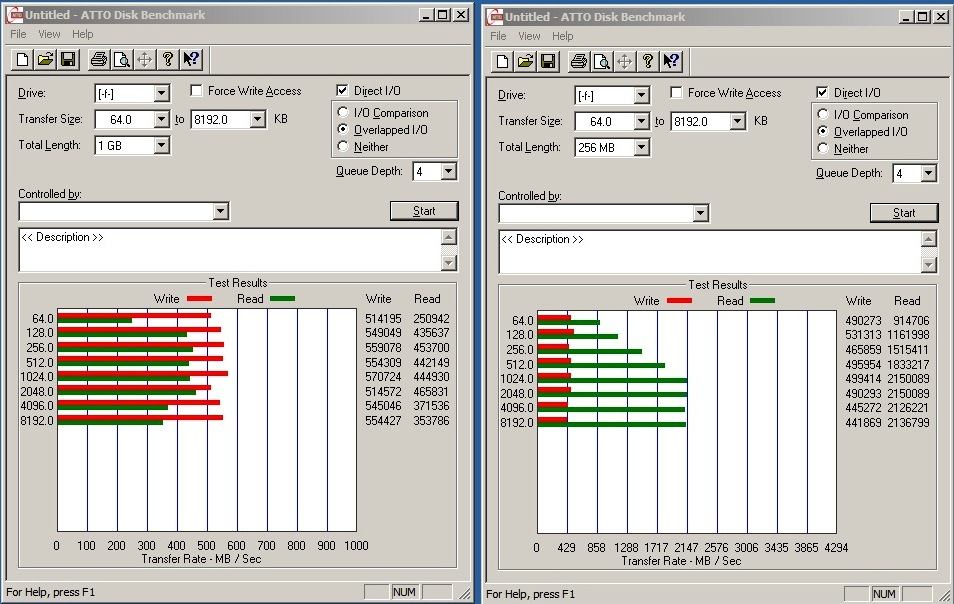Image resolution: width=954 pixels, height=604 pixels.
Task: Open Help menu in left window
Action: point(83,34)
